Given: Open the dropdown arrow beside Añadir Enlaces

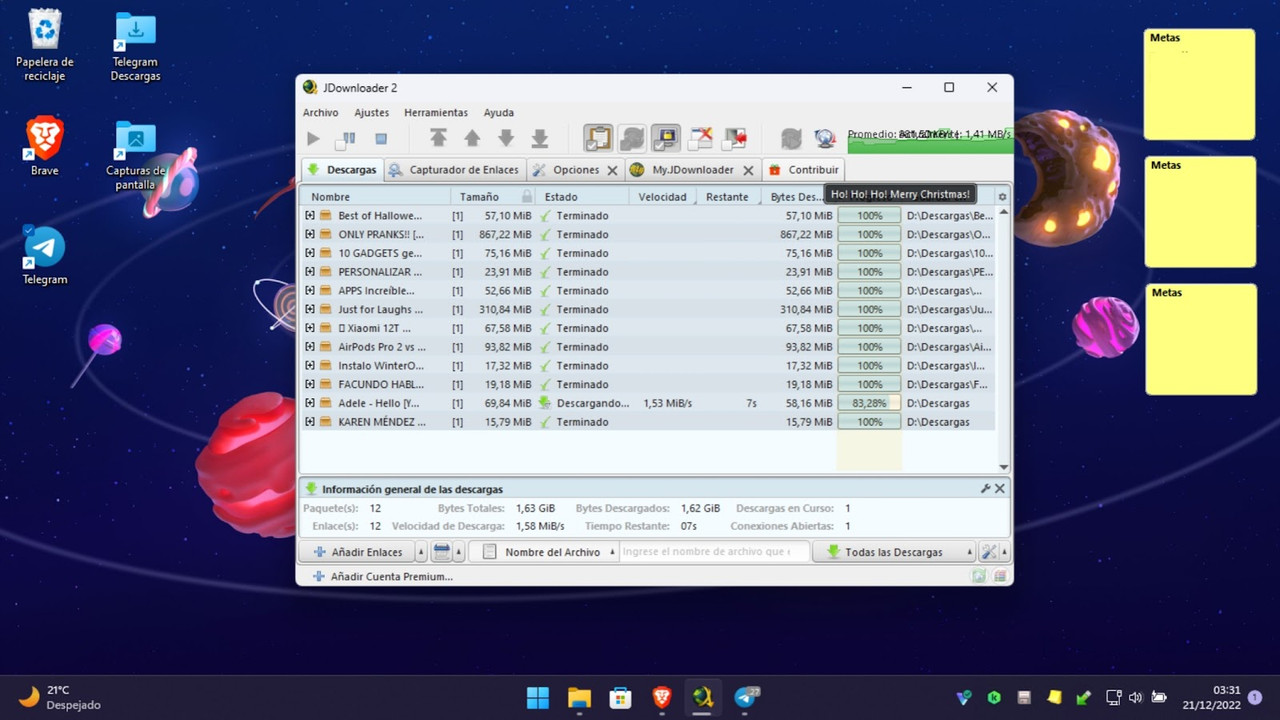Looking at the screenshot, I should pos(421,552).
